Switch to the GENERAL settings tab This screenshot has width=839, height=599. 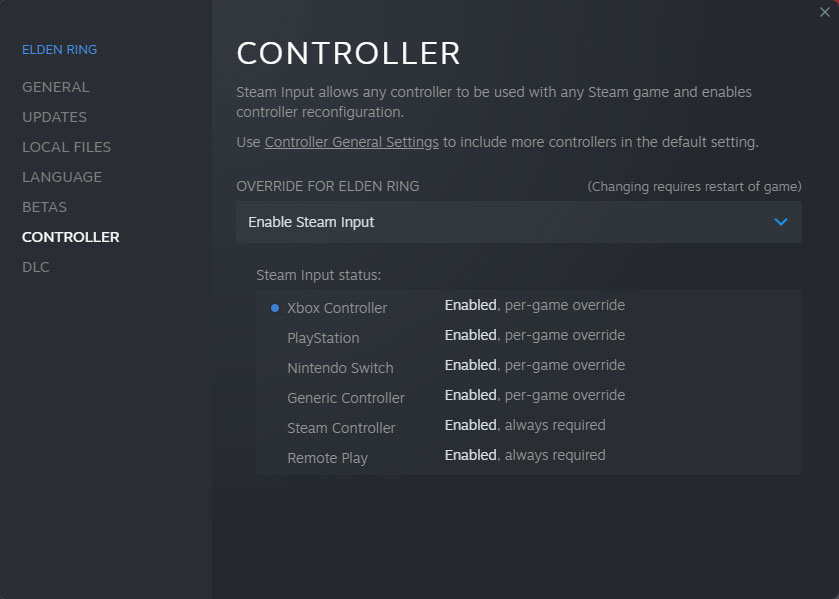tap(56, 87)
